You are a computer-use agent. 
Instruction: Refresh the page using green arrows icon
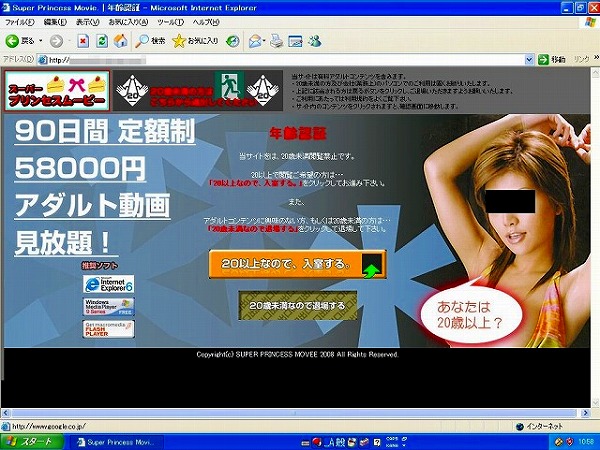coord(102,41)
